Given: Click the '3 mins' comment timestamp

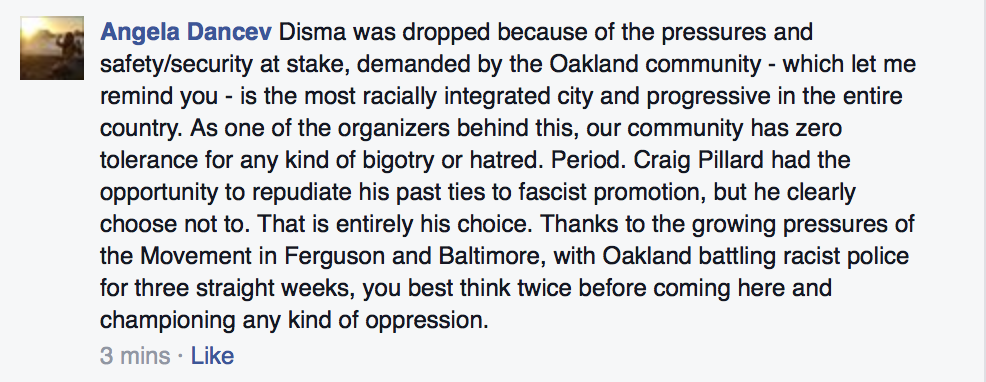Looking at the screenshot, I should [x=135, y=356].
